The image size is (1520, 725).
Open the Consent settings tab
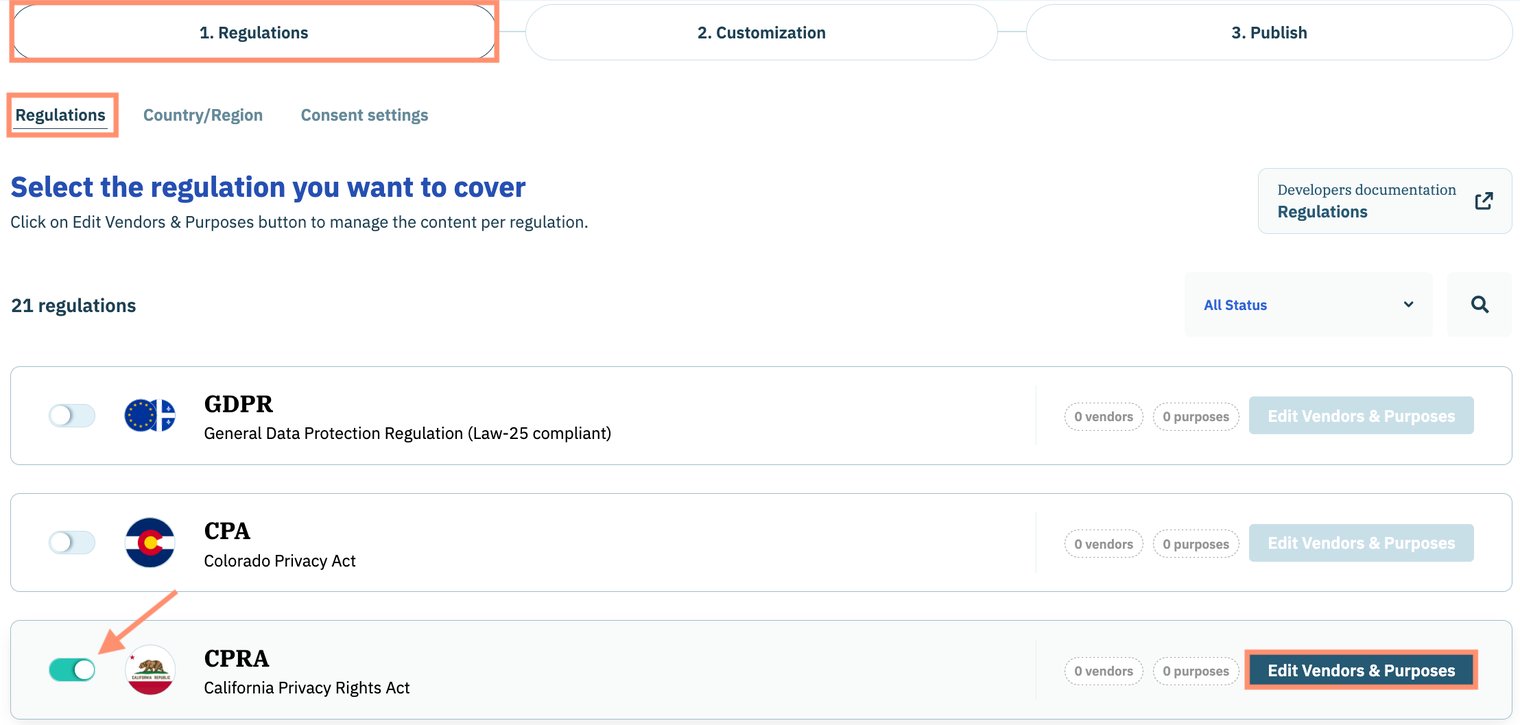coord(364,115)
